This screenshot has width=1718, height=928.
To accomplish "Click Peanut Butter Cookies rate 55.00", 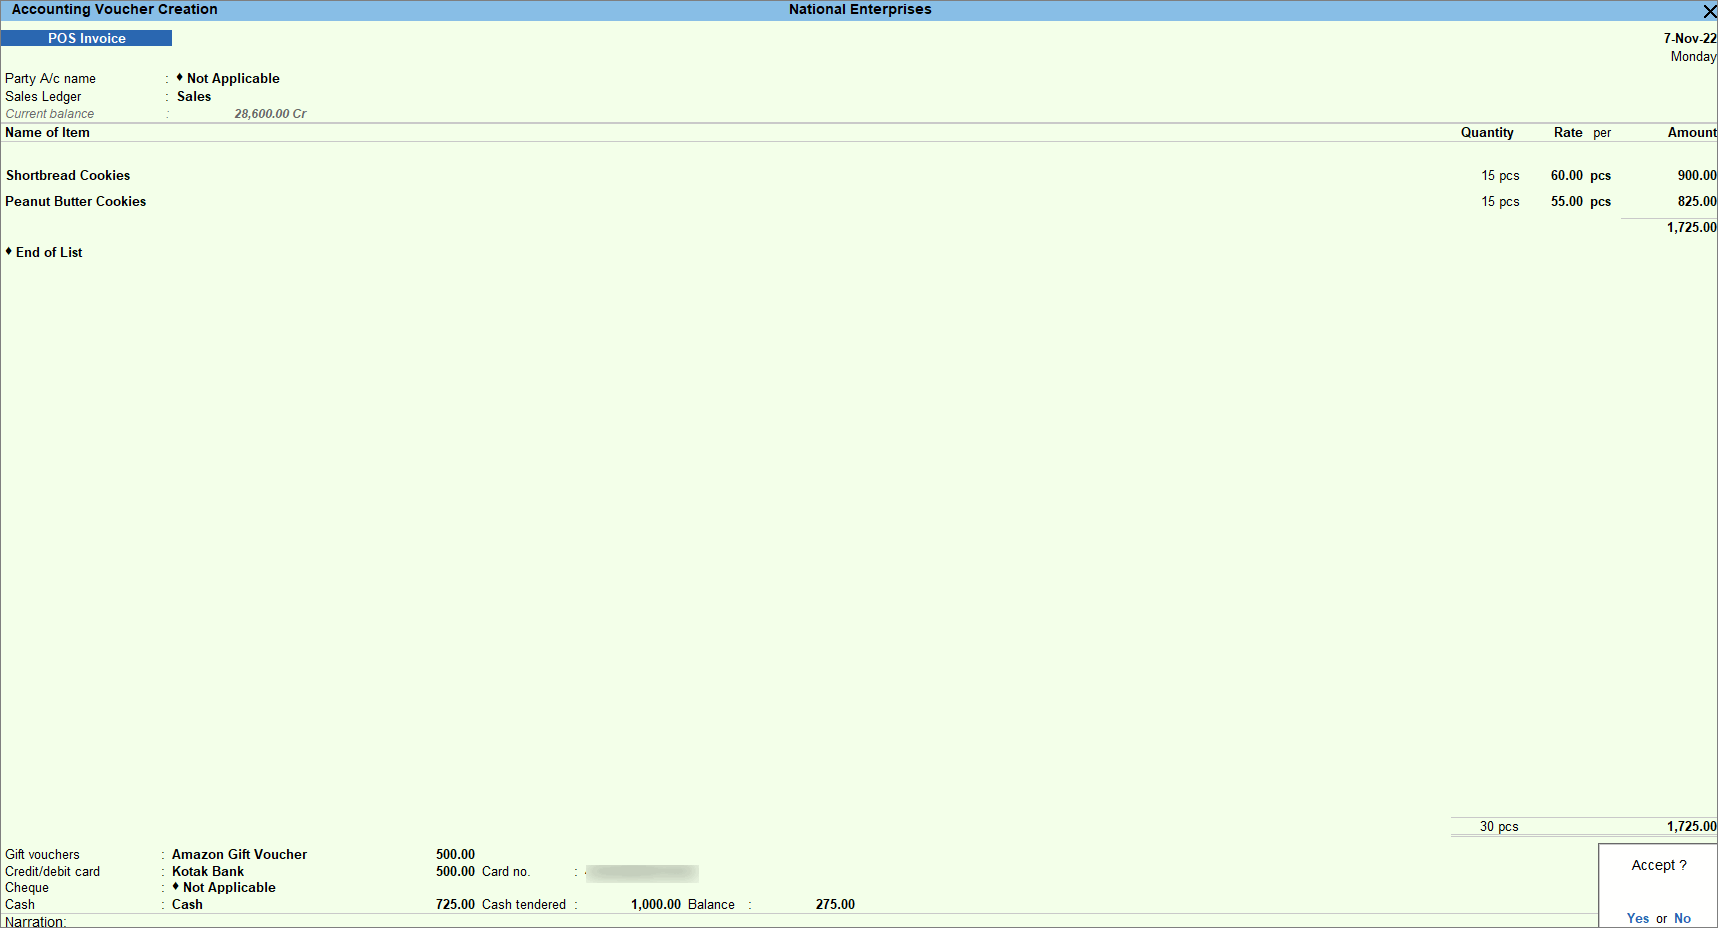I will tap(1566, 201).
